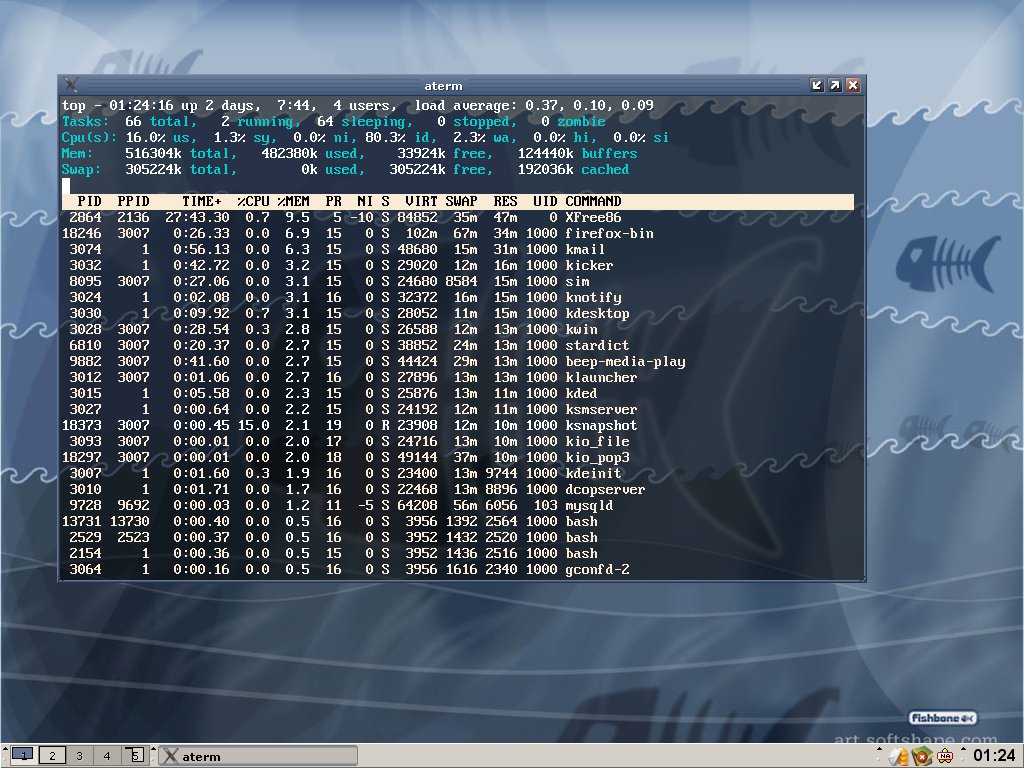Click the firefox-bin process name
1024x768 pixels.
[609, 233]
